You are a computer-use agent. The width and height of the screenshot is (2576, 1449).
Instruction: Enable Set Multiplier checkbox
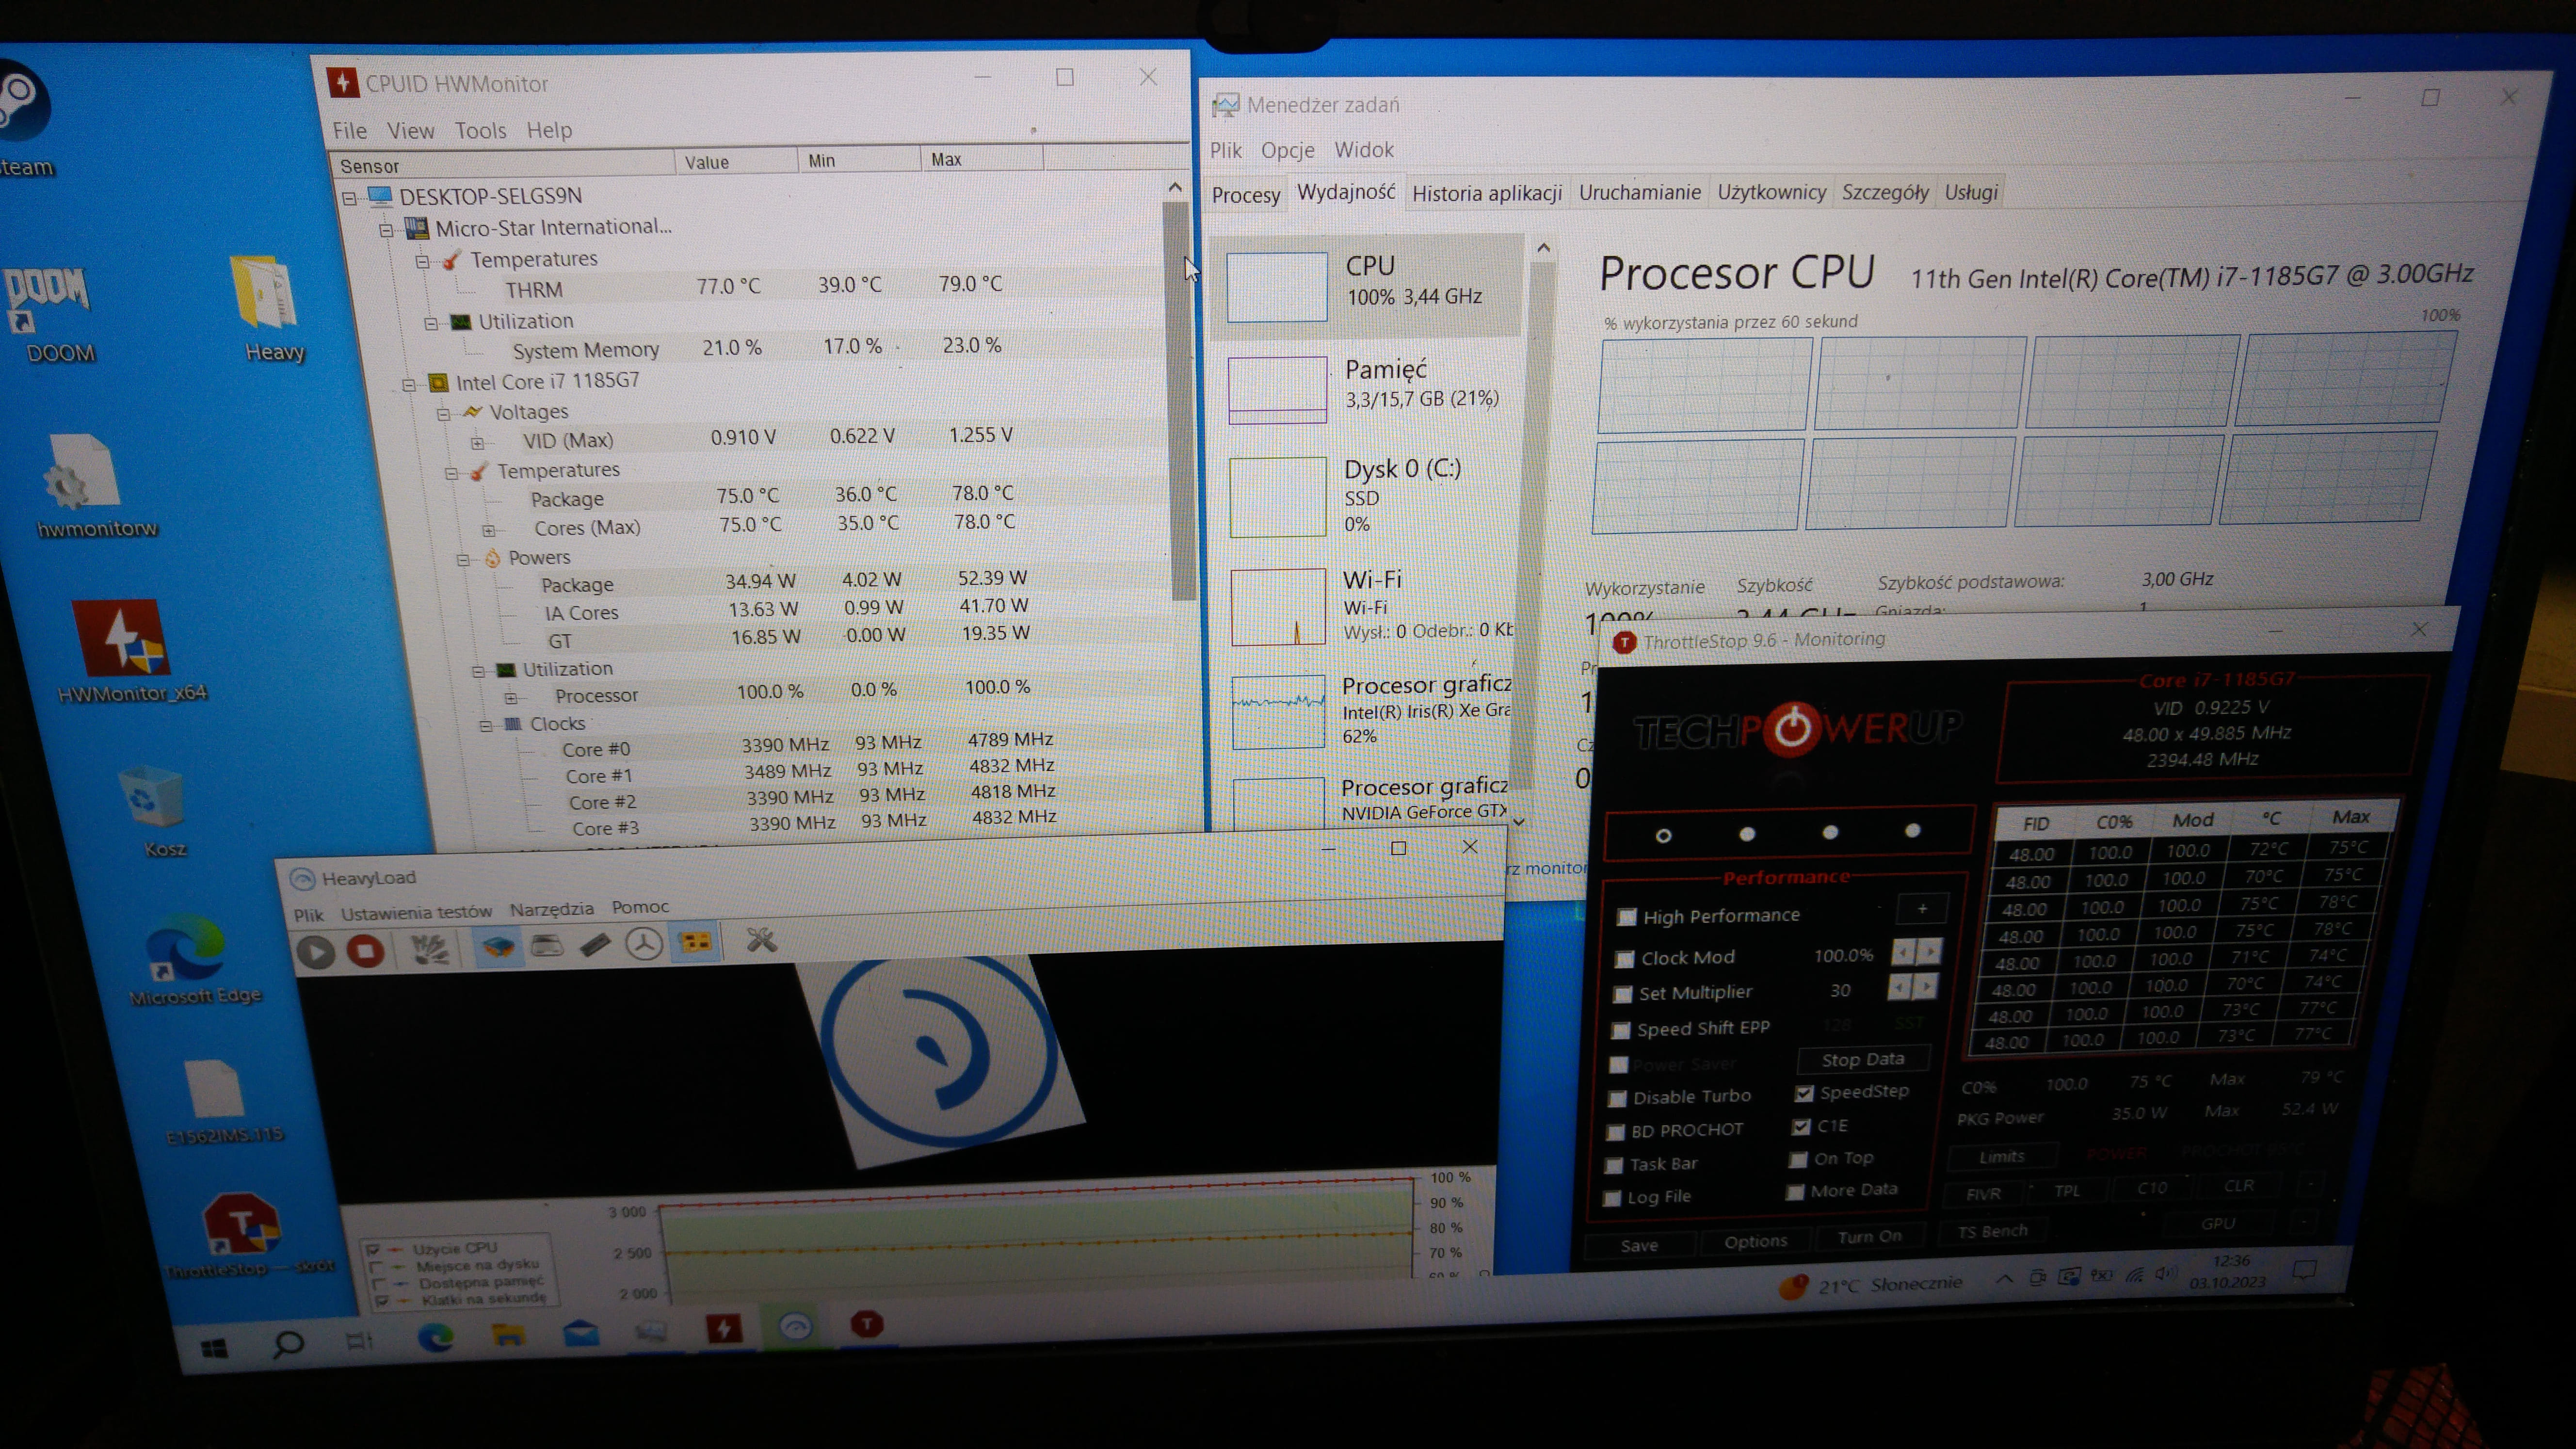(x=1623, y=995)
